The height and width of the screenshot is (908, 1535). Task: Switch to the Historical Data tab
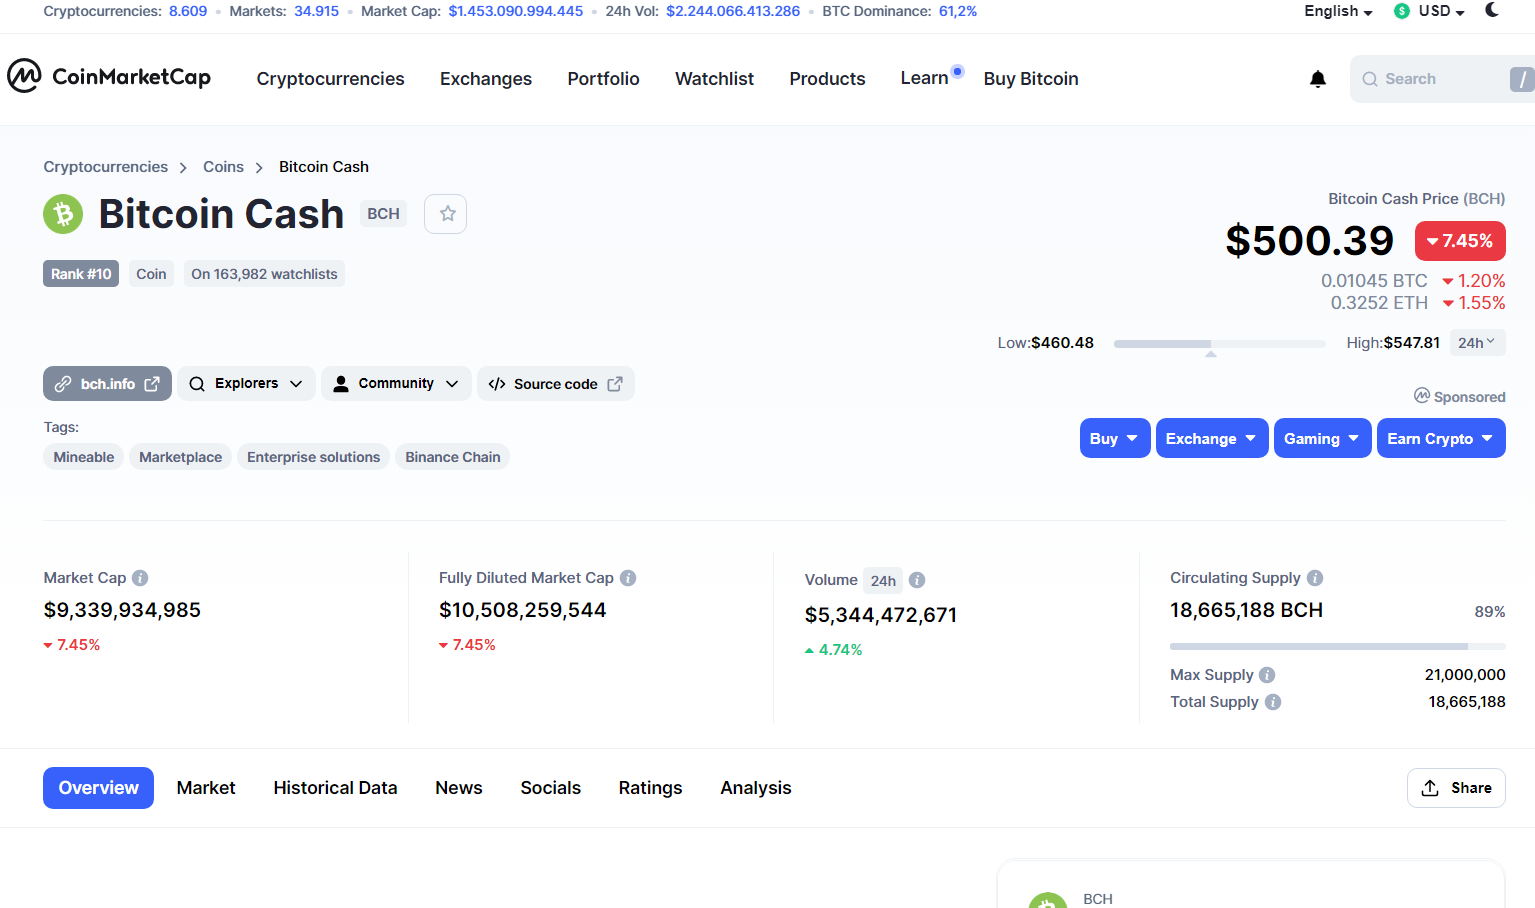[335, 788]
